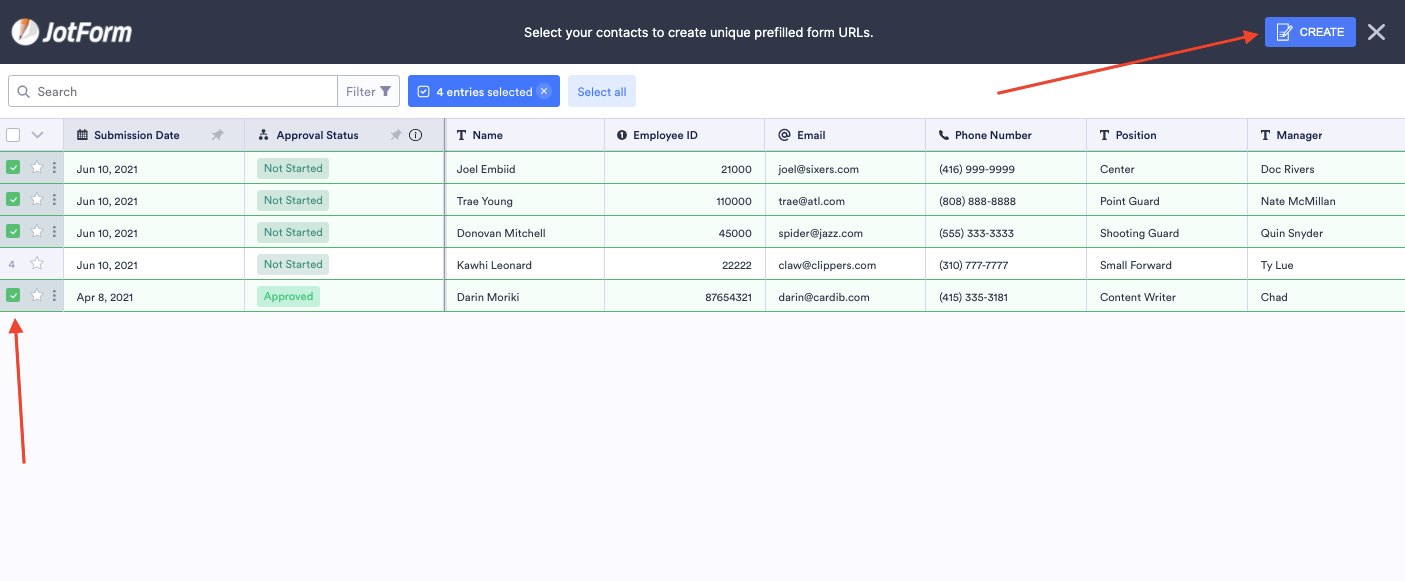Click the Position column header
Image resolution: width=1405 pixels, height=581 pixels.
point(1167,135)
